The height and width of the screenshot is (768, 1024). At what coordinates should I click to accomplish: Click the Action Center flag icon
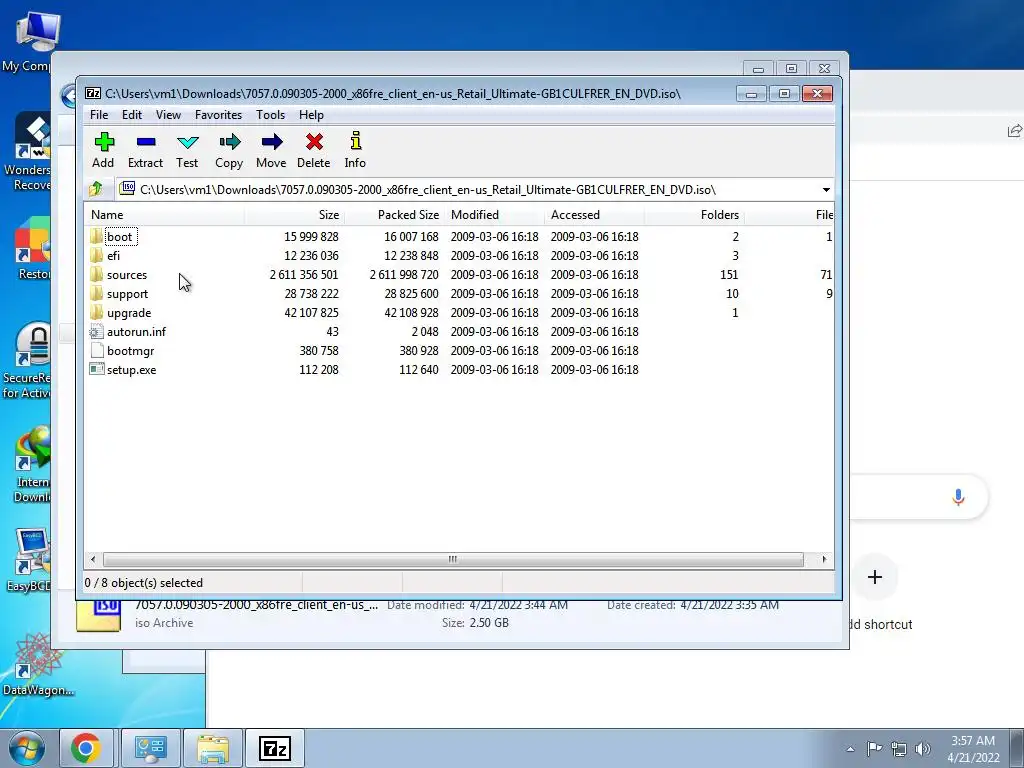pyautogui.click(x=874, y=749)
